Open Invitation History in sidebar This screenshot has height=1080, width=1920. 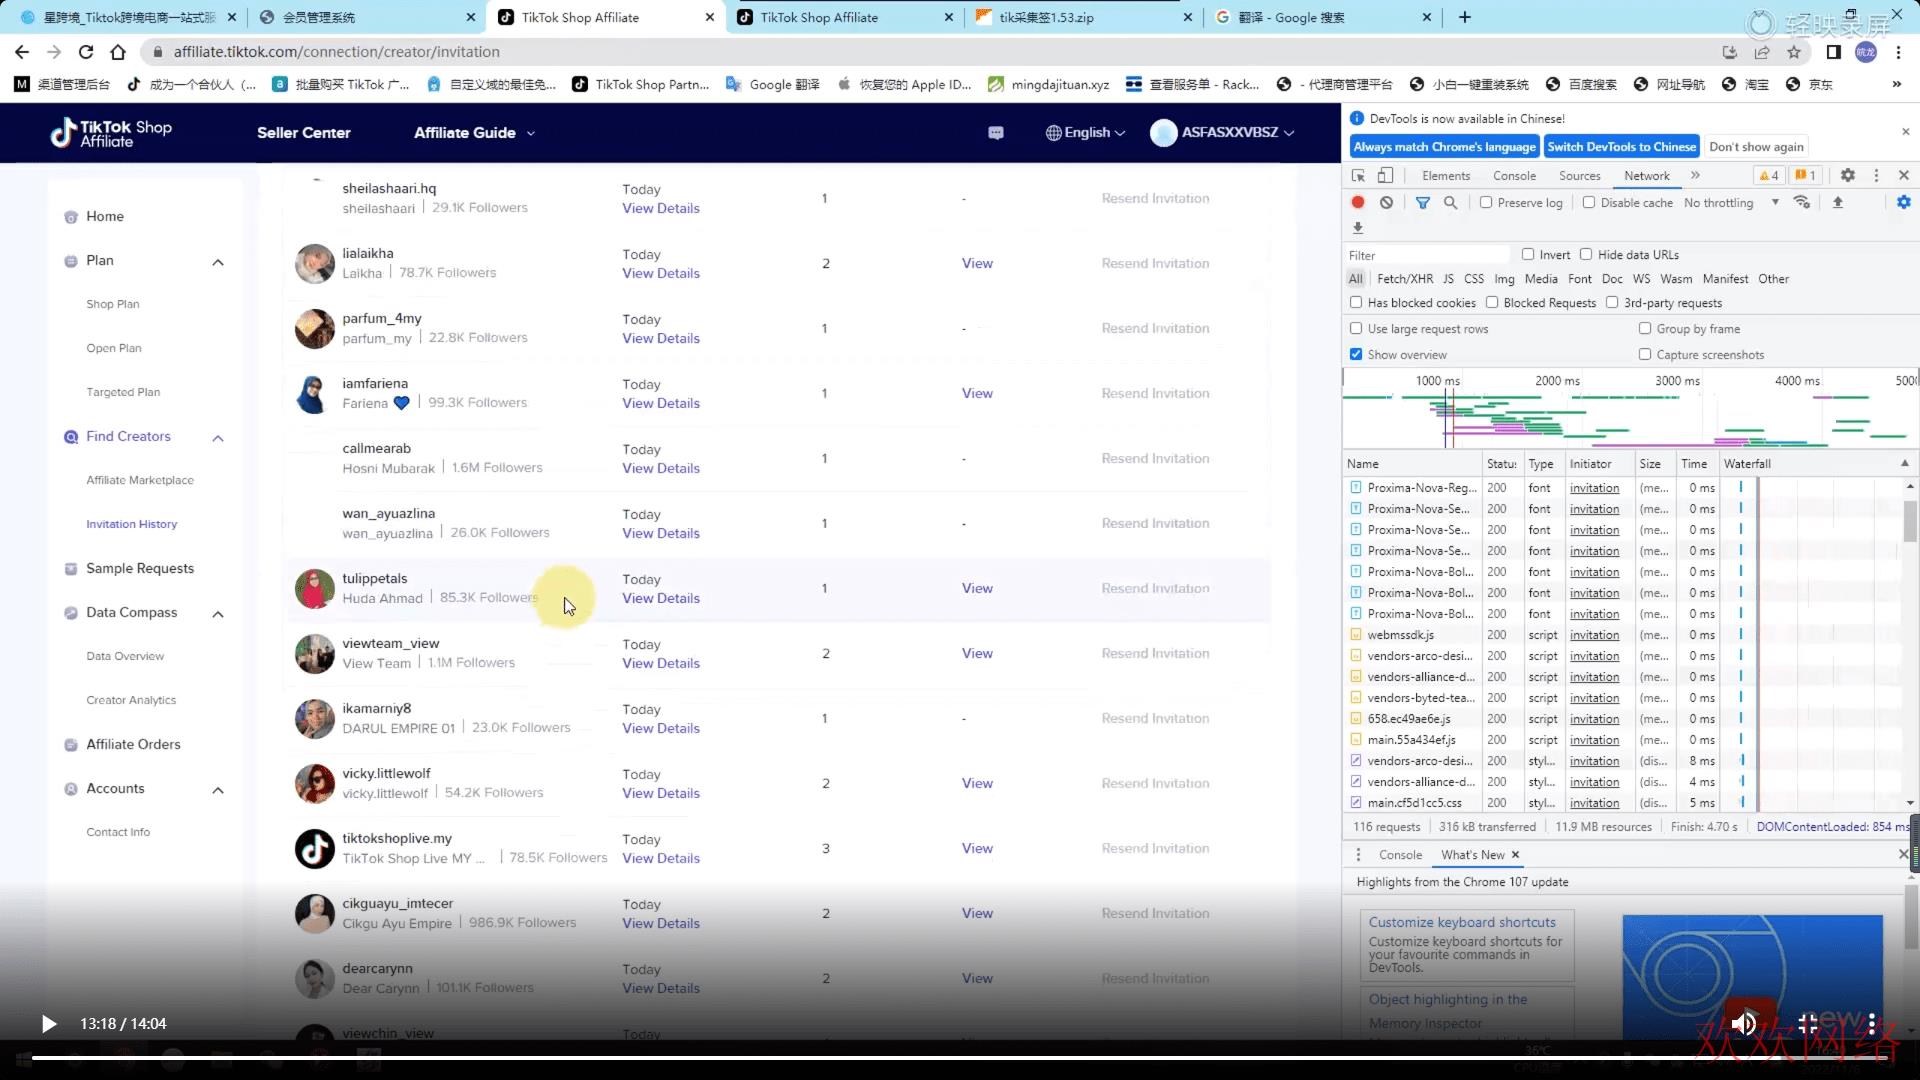click(x=131, y=524)
